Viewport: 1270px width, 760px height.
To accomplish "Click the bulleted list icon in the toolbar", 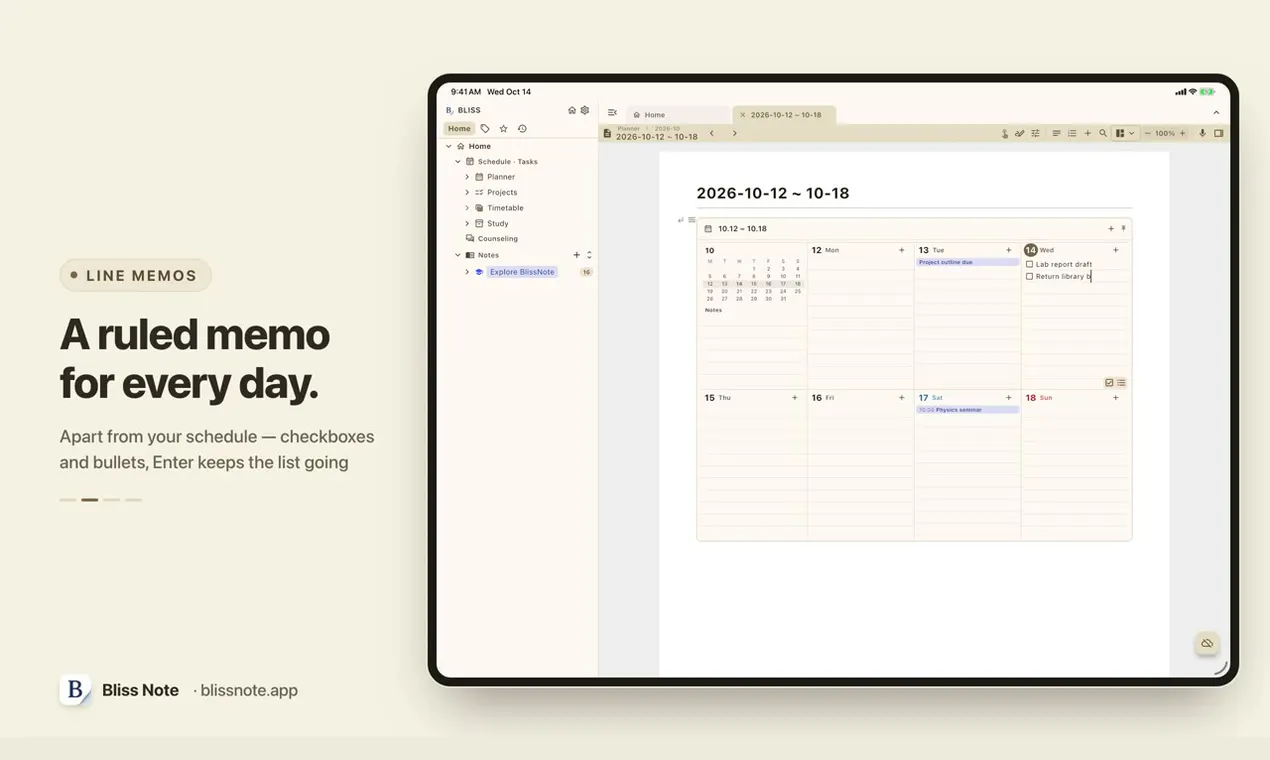I will pos(1072,133).
